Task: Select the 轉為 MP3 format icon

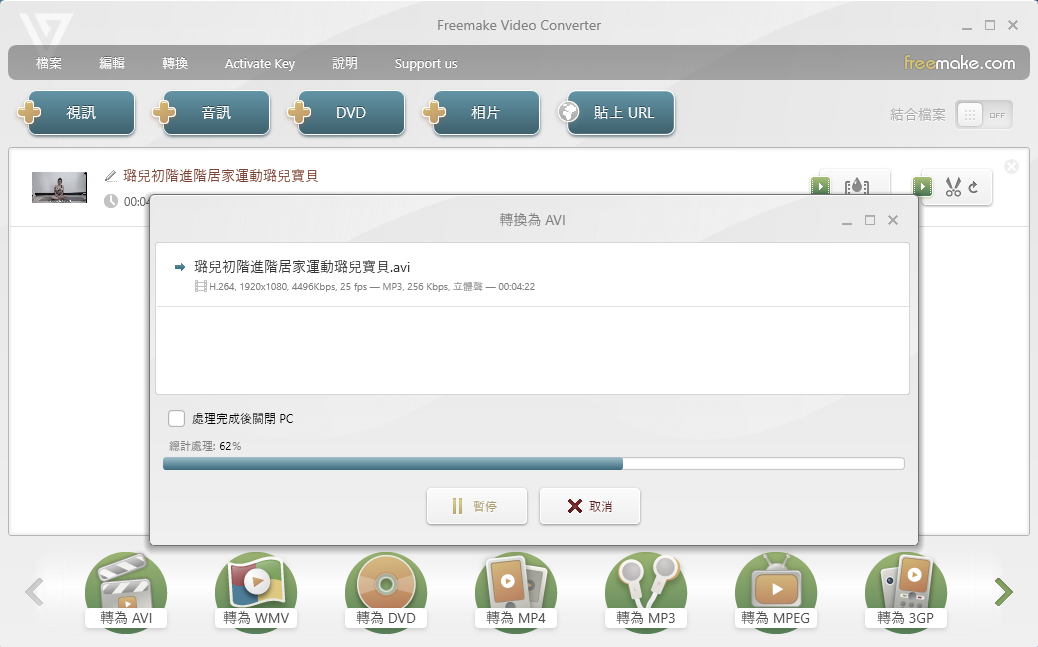Action: [x=645, y=591]
